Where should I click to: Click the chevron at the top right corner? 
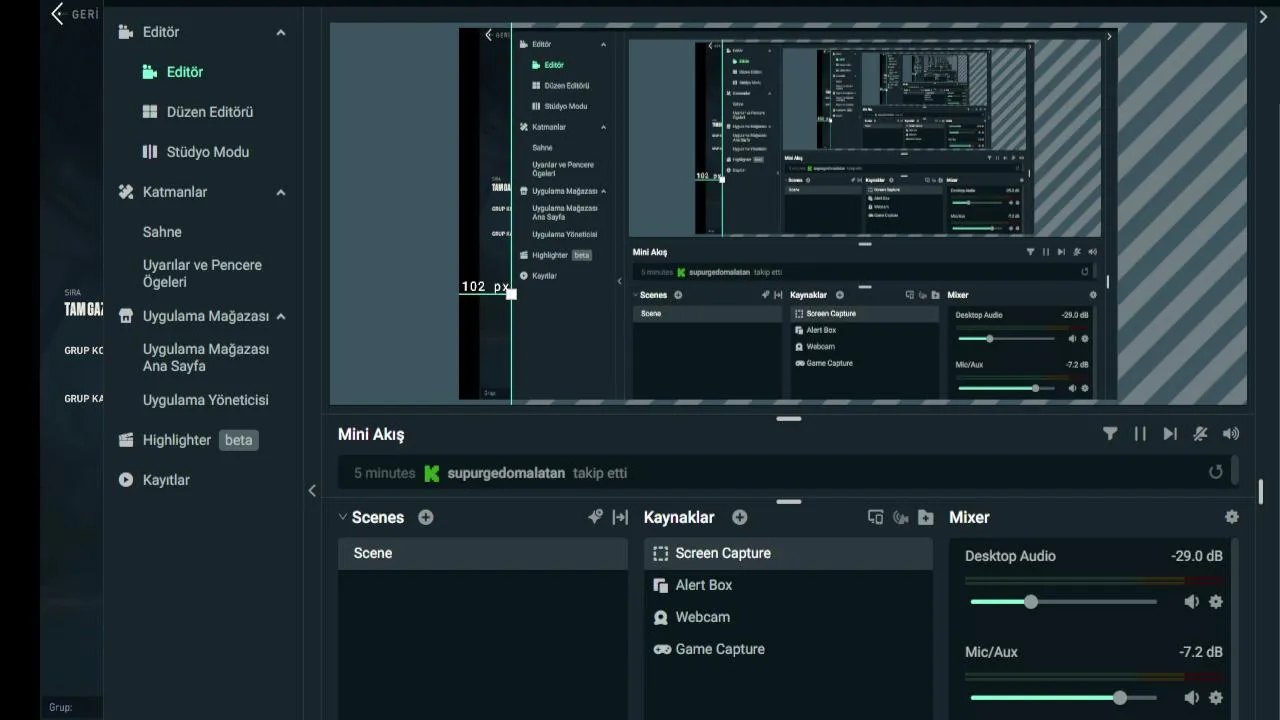[1264, 15]
